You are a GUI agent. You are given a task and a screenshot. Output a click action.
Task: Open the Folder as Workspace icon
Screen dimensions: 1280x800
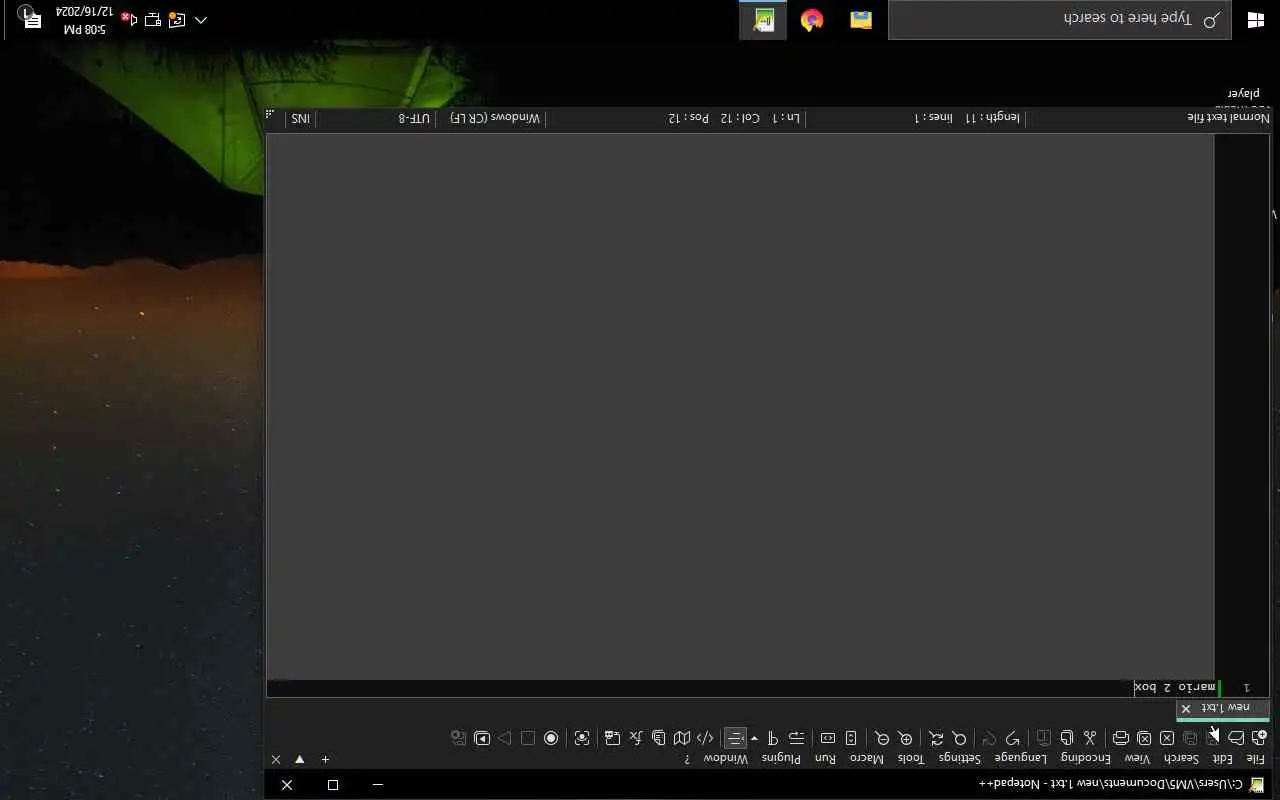point(613,738)
